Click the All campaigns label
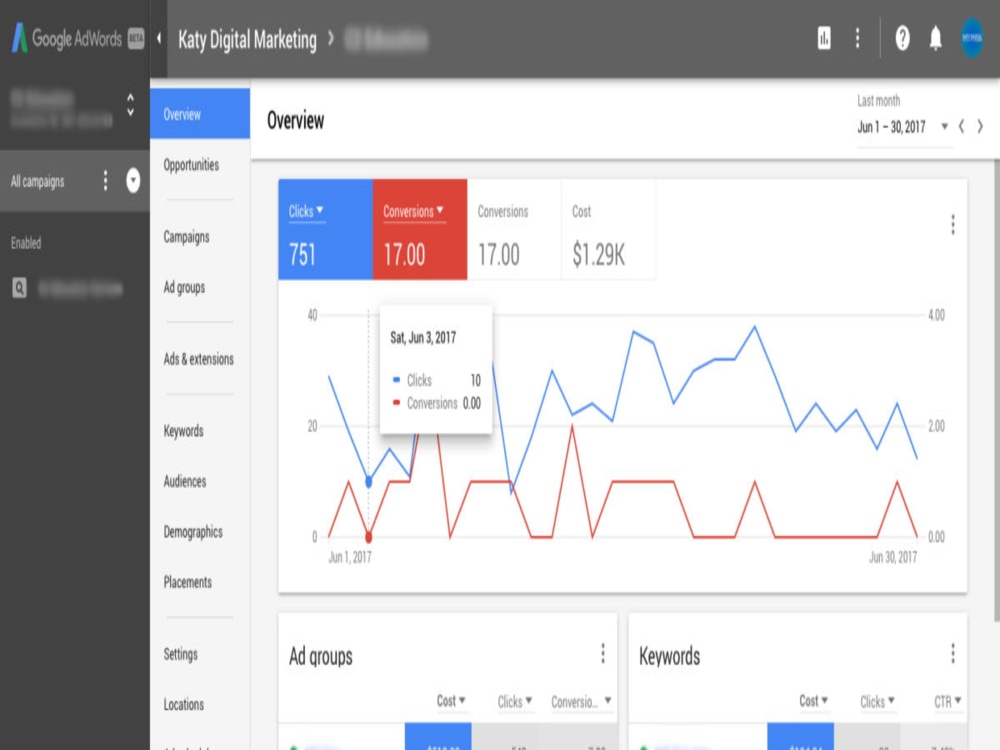The height and width of the screenshot is (750, 1000). point(38,181)
